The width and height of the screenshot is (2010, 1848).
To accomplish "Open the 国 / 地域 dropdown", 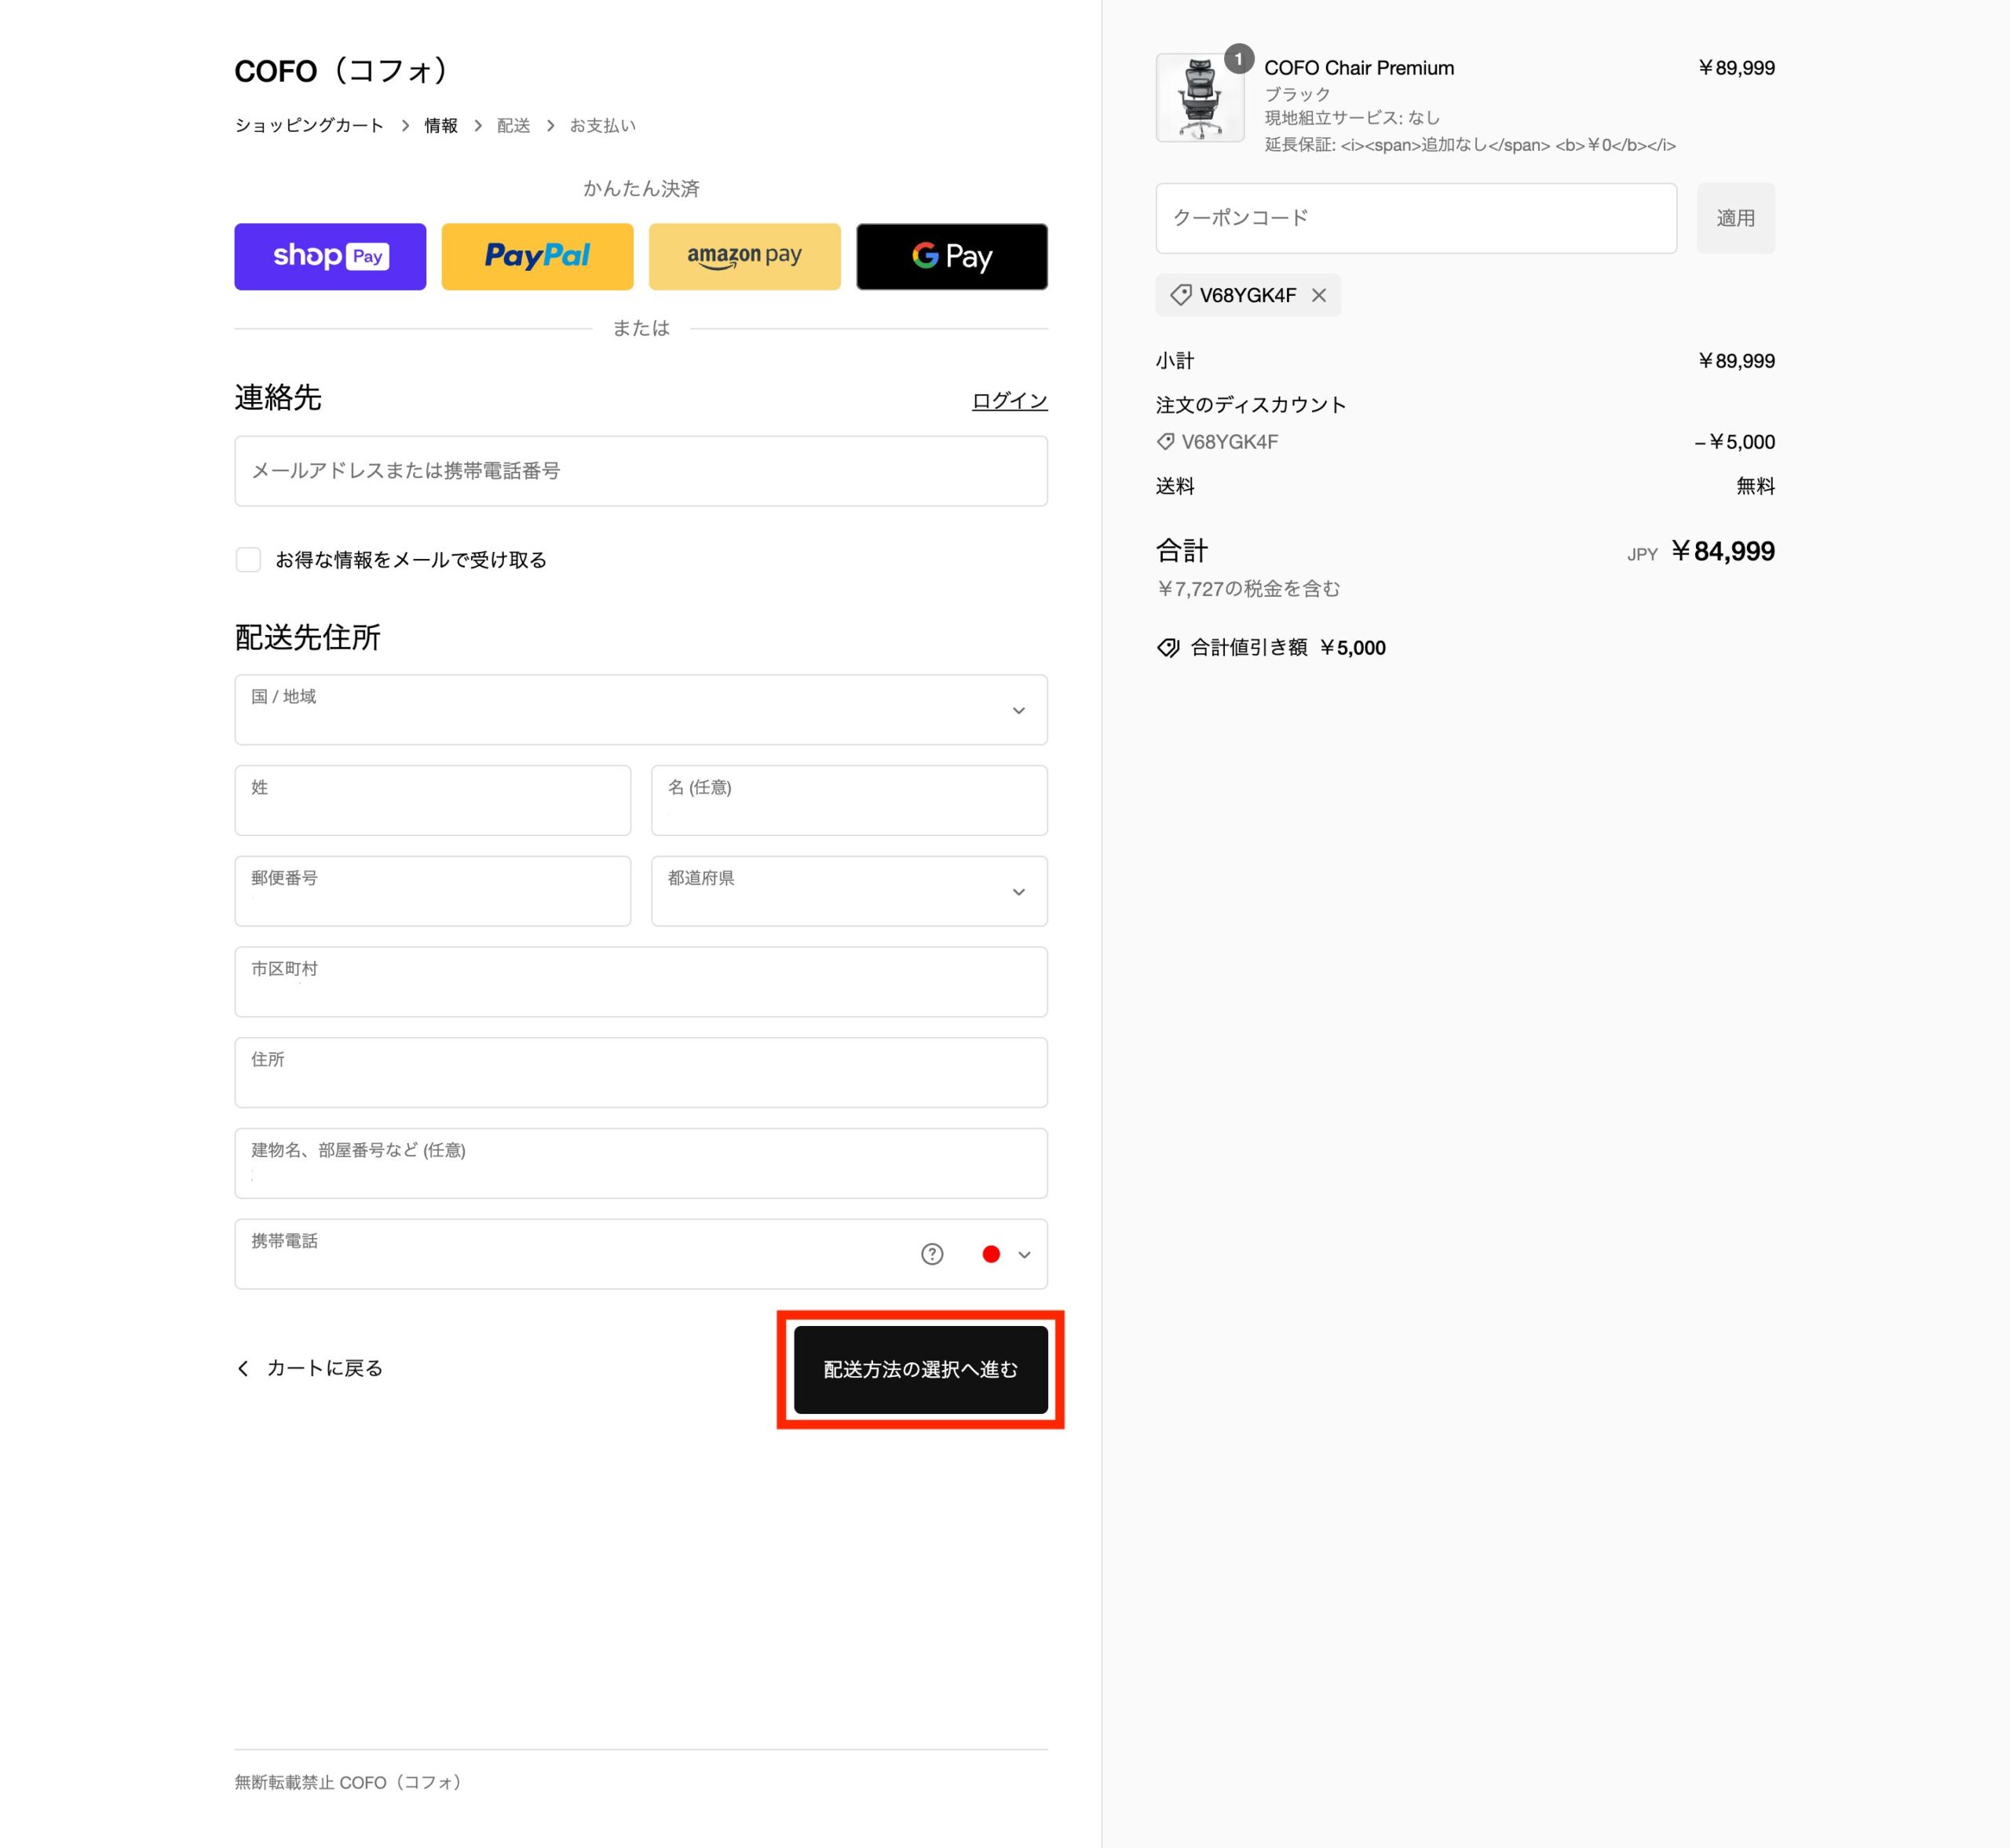I will tap(641, 709).
